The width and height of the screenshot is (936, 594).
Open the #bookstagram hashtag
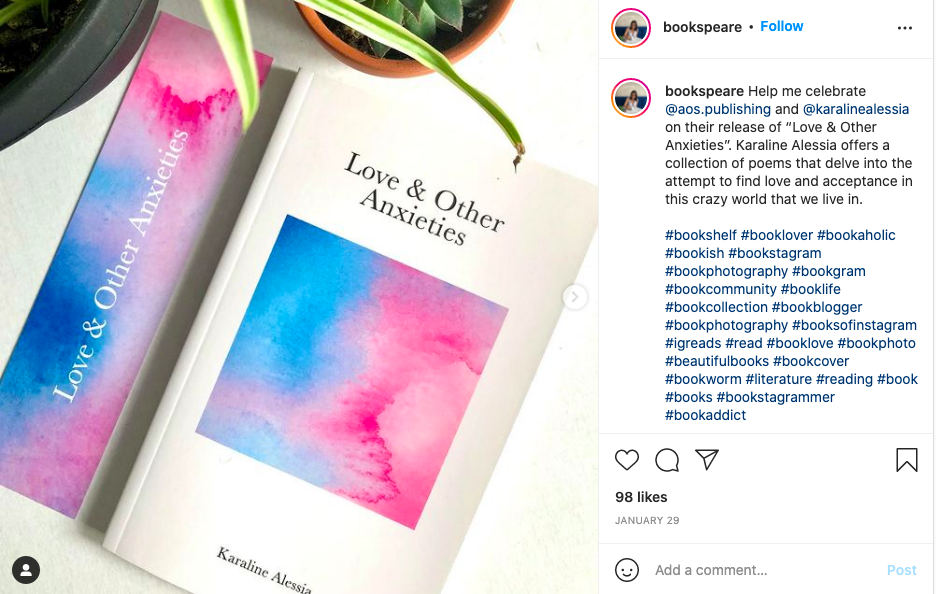(x=774, y=253)
